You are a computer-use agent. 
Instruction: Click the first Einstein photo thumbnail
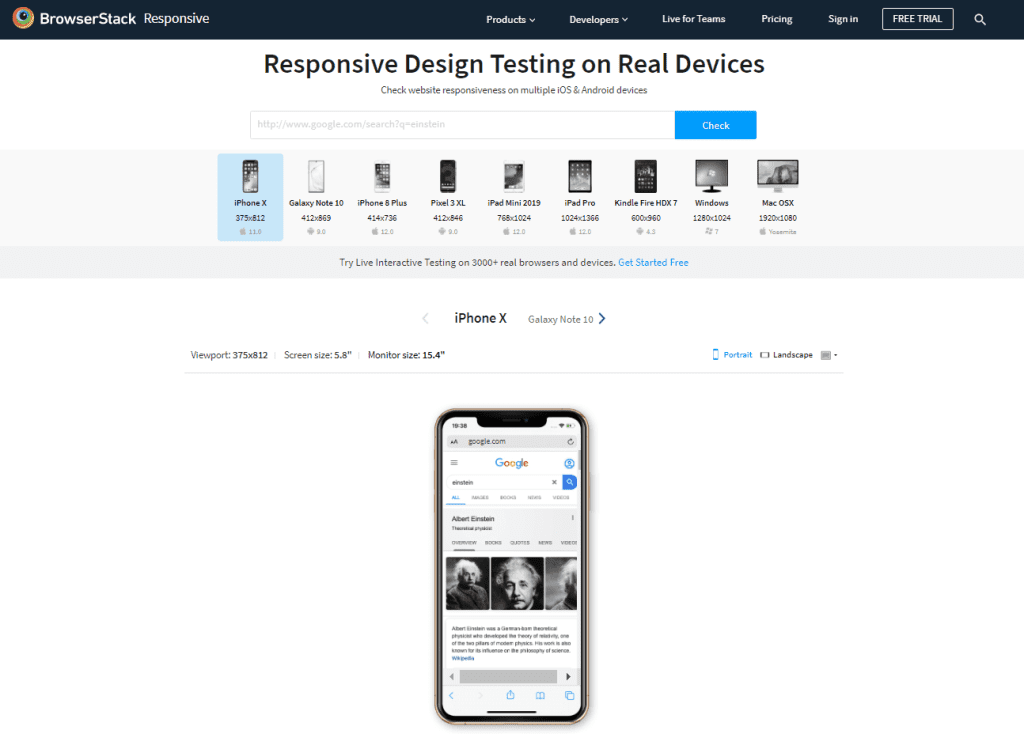point(468,584)
